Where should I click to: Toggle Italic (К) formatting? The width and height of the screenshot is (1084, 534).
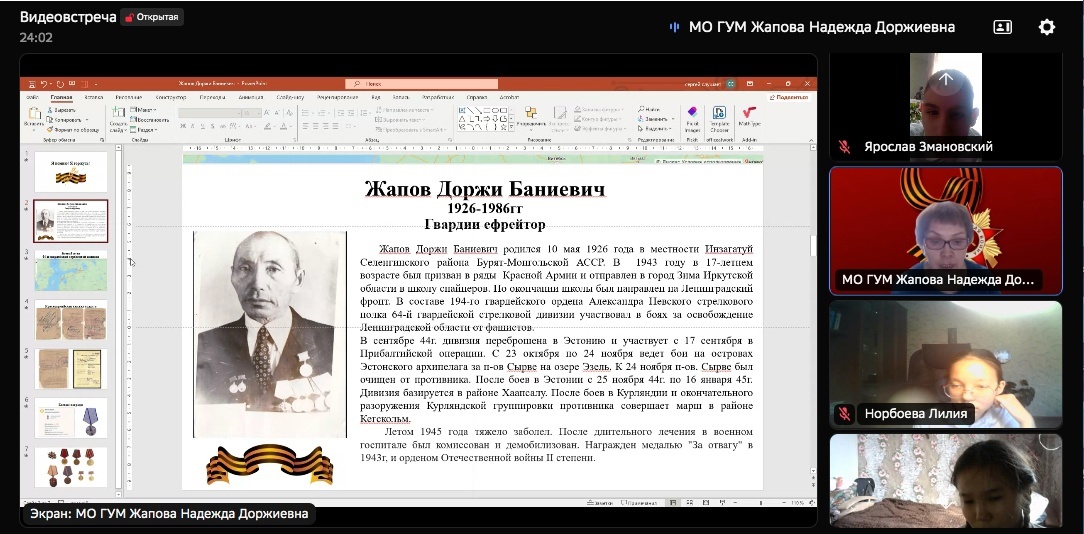(x=193, y=126)
